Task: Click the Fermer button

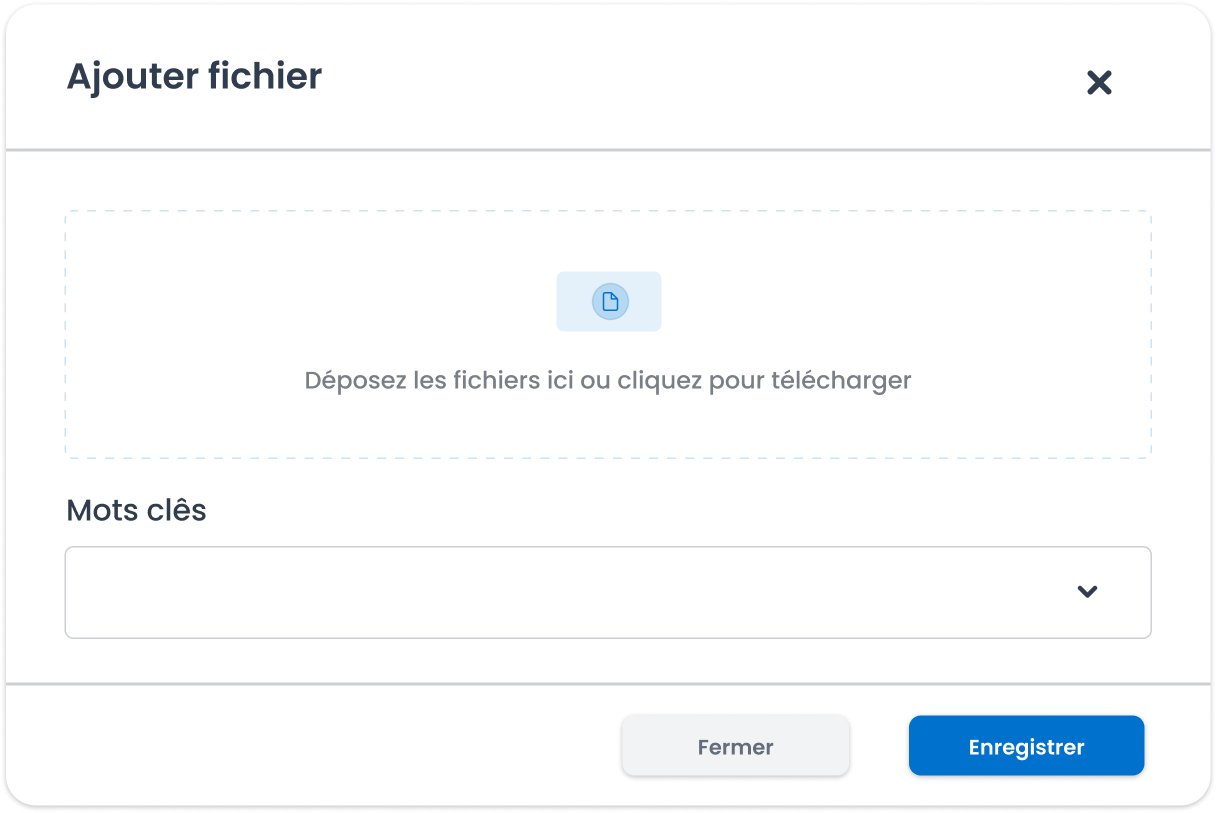Action: (x=736, y=746)
